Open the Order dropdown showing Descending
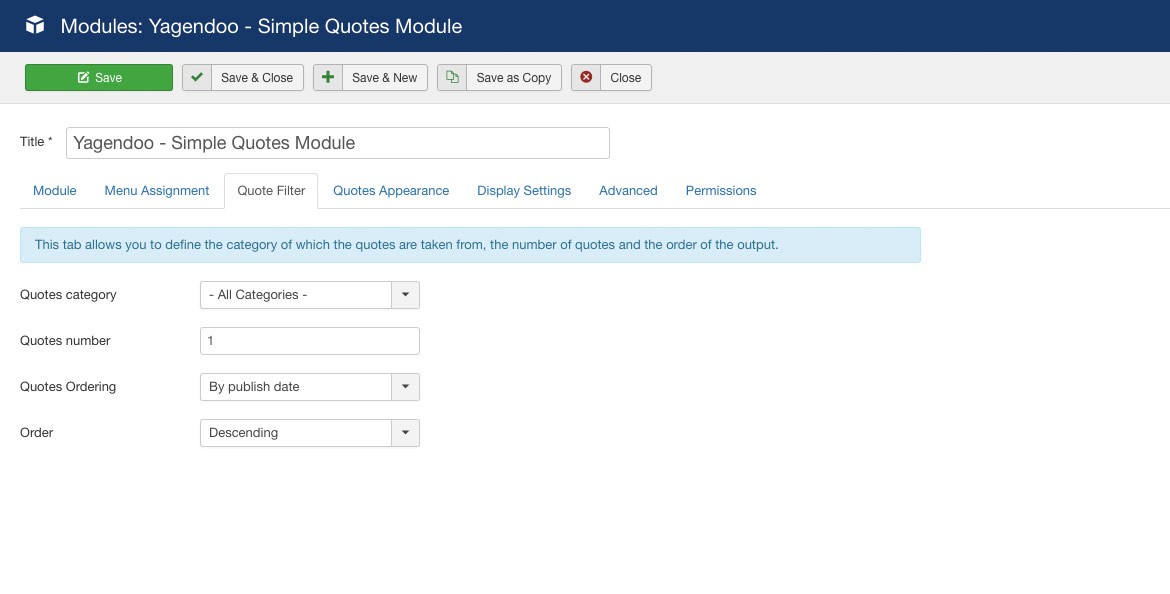The width and height of the screenshot is (1170, 594). coord(310,433)
